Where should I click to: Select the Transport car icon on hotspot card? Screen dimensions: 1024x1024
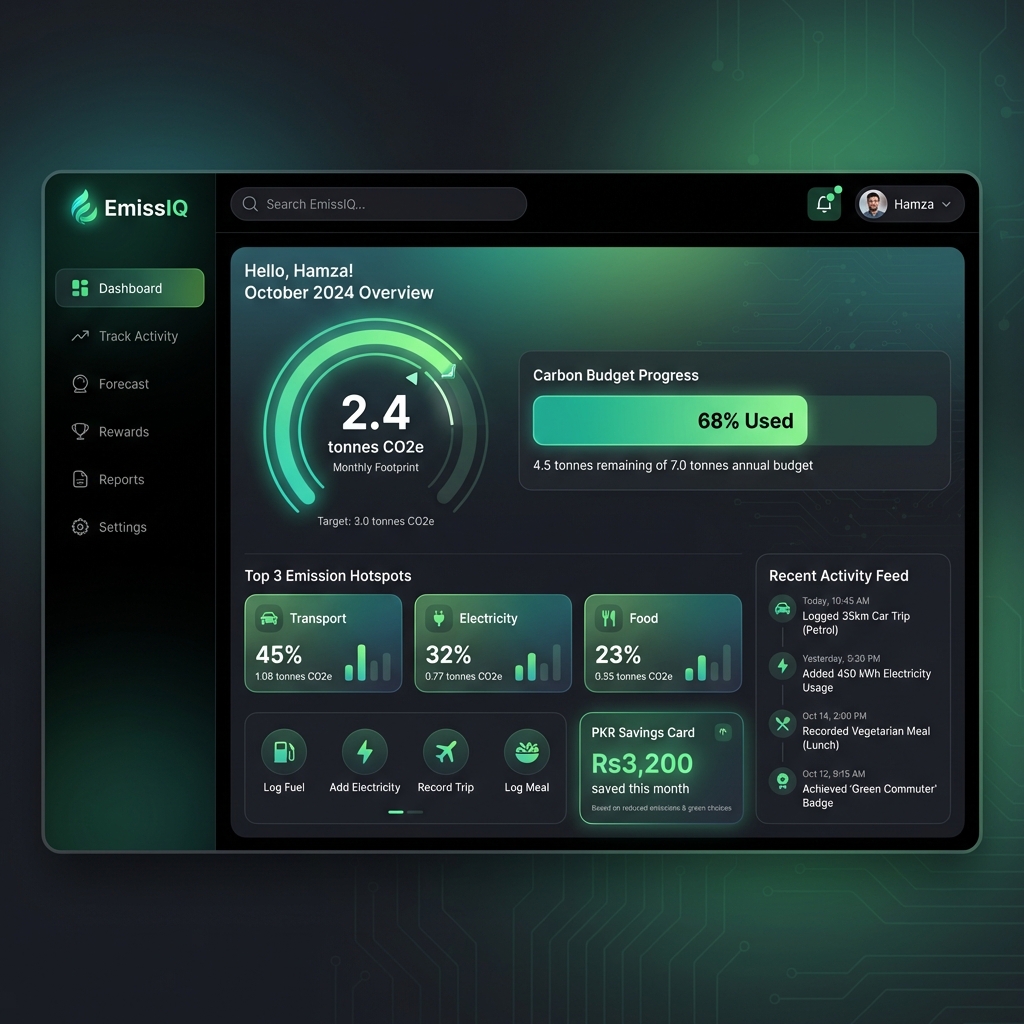click(267, 618)
